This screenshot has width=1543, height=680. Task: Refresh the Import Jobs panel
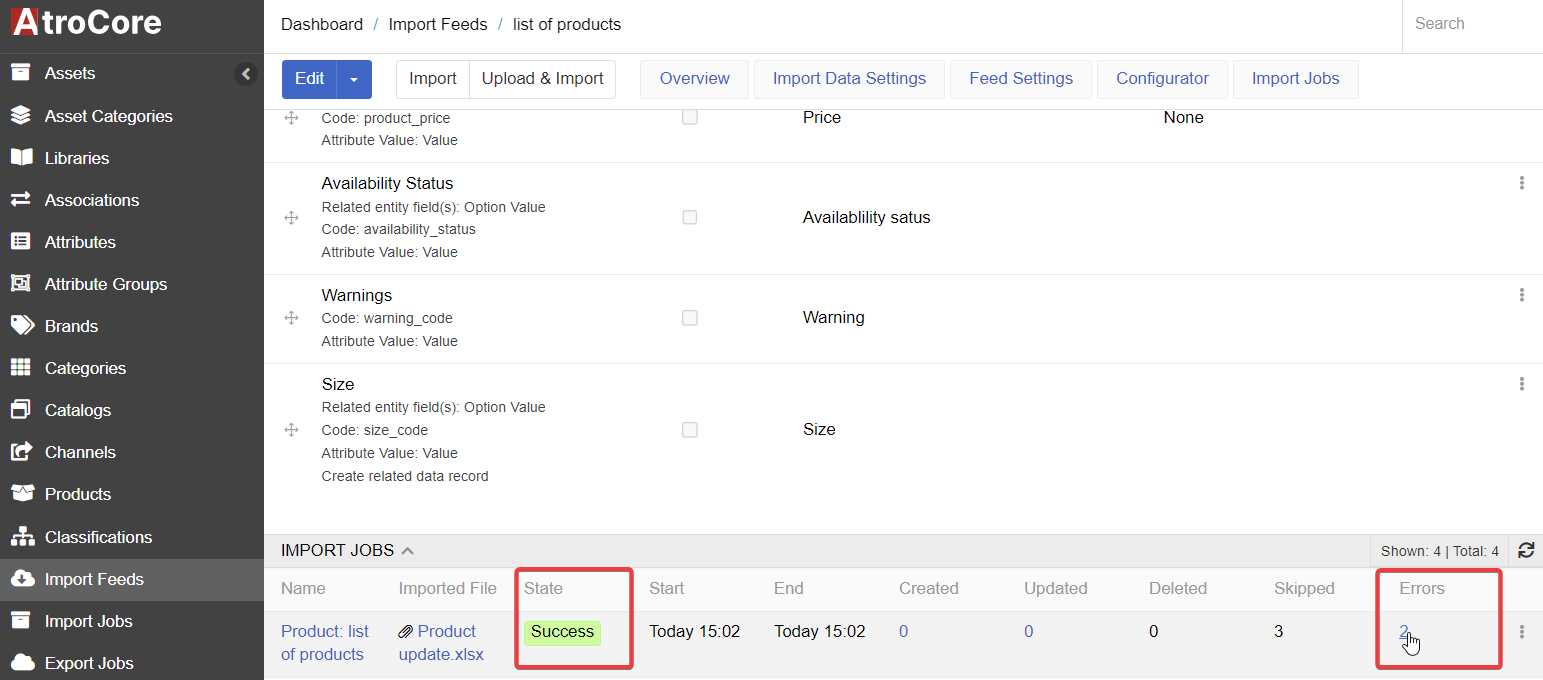[1526, 550]
